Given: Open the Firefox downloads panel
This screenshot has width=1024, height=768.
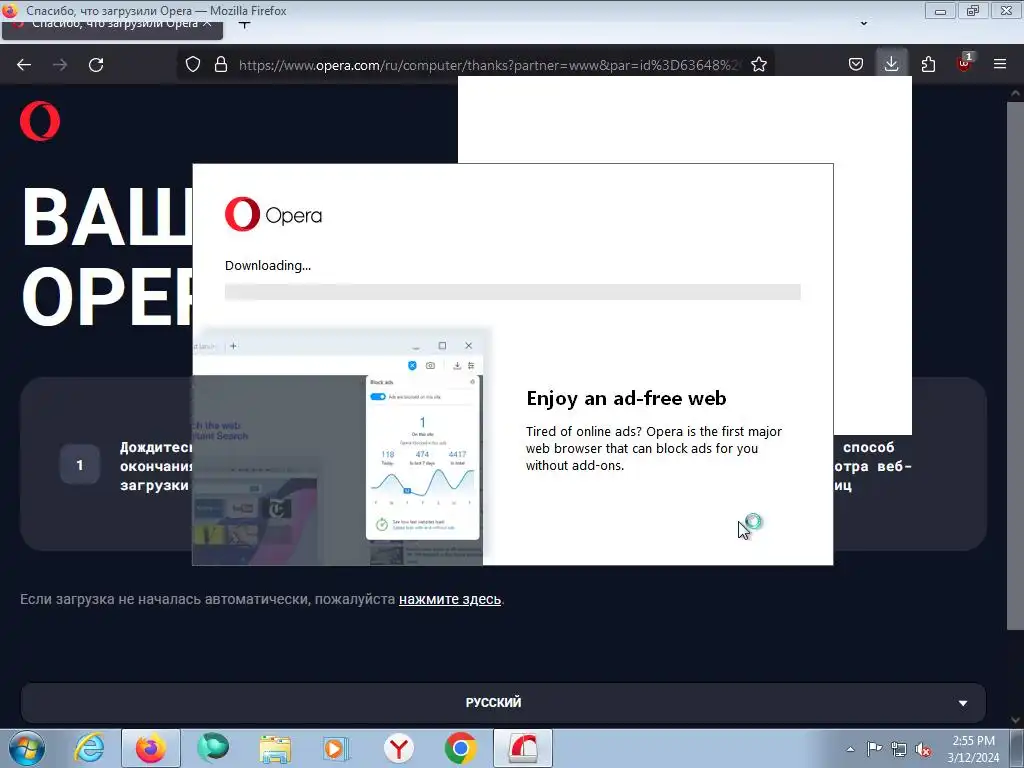Looking at the screenshot, I should [x=891, y=65].
